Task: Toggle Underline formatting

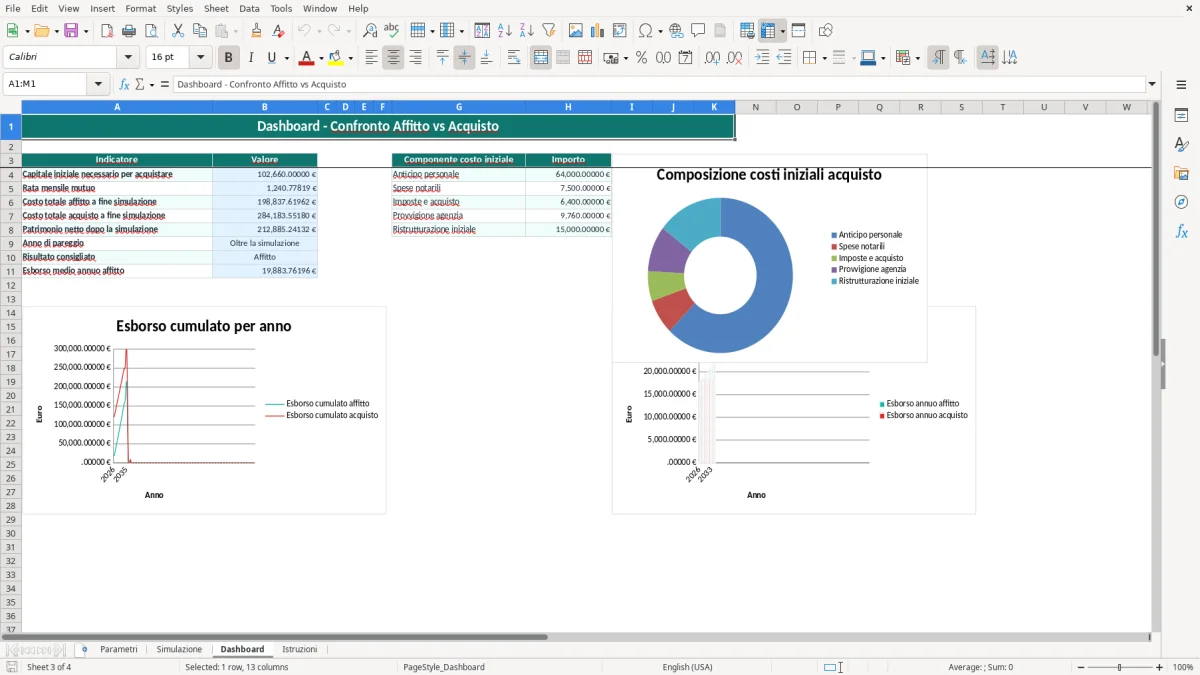Action: pyautogui.click(x=271, y=58)
